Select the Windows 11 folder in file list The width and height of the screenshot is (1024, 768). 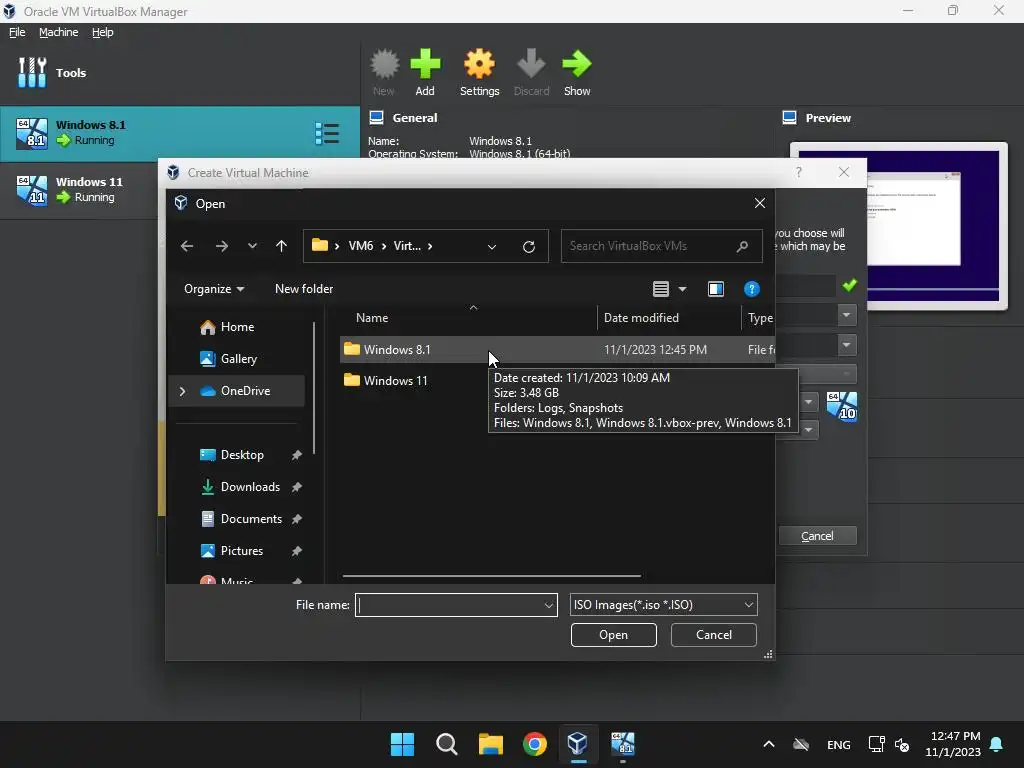(x=395, y=381)
